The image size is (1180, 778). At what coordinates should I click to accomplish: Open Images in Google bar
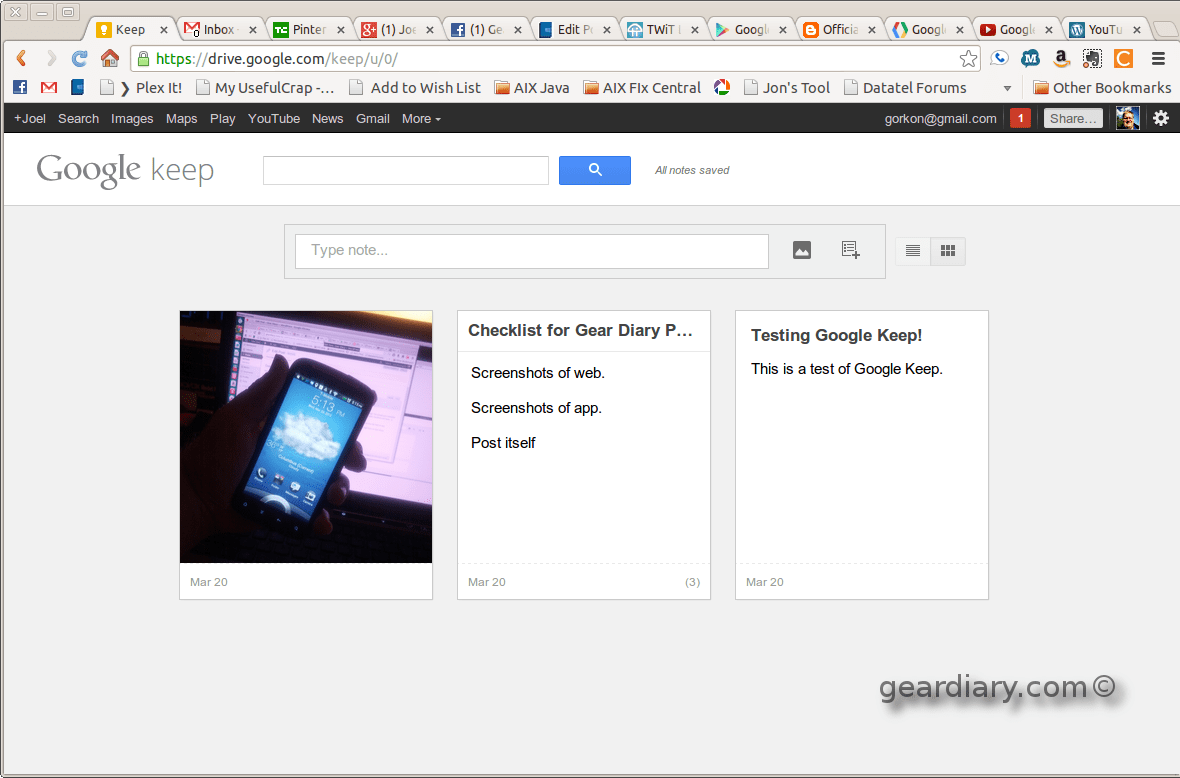click(132, 118)
